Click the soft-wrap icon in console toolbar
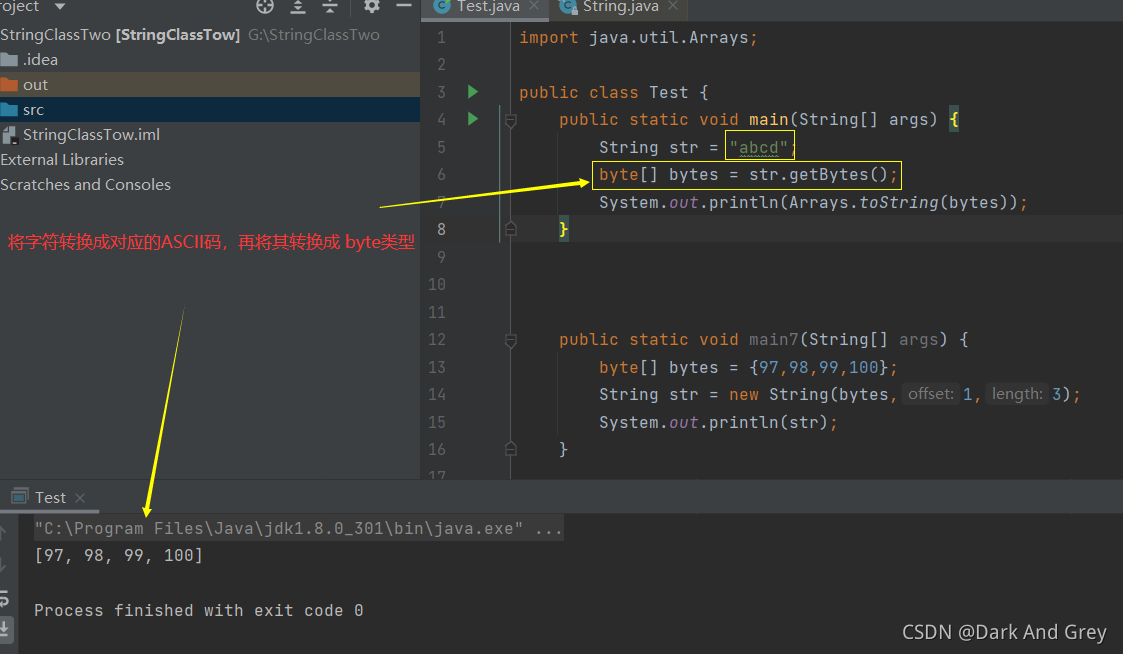Image resolution: width=1123 pixels, height=654 pixels. click(4, 598)
